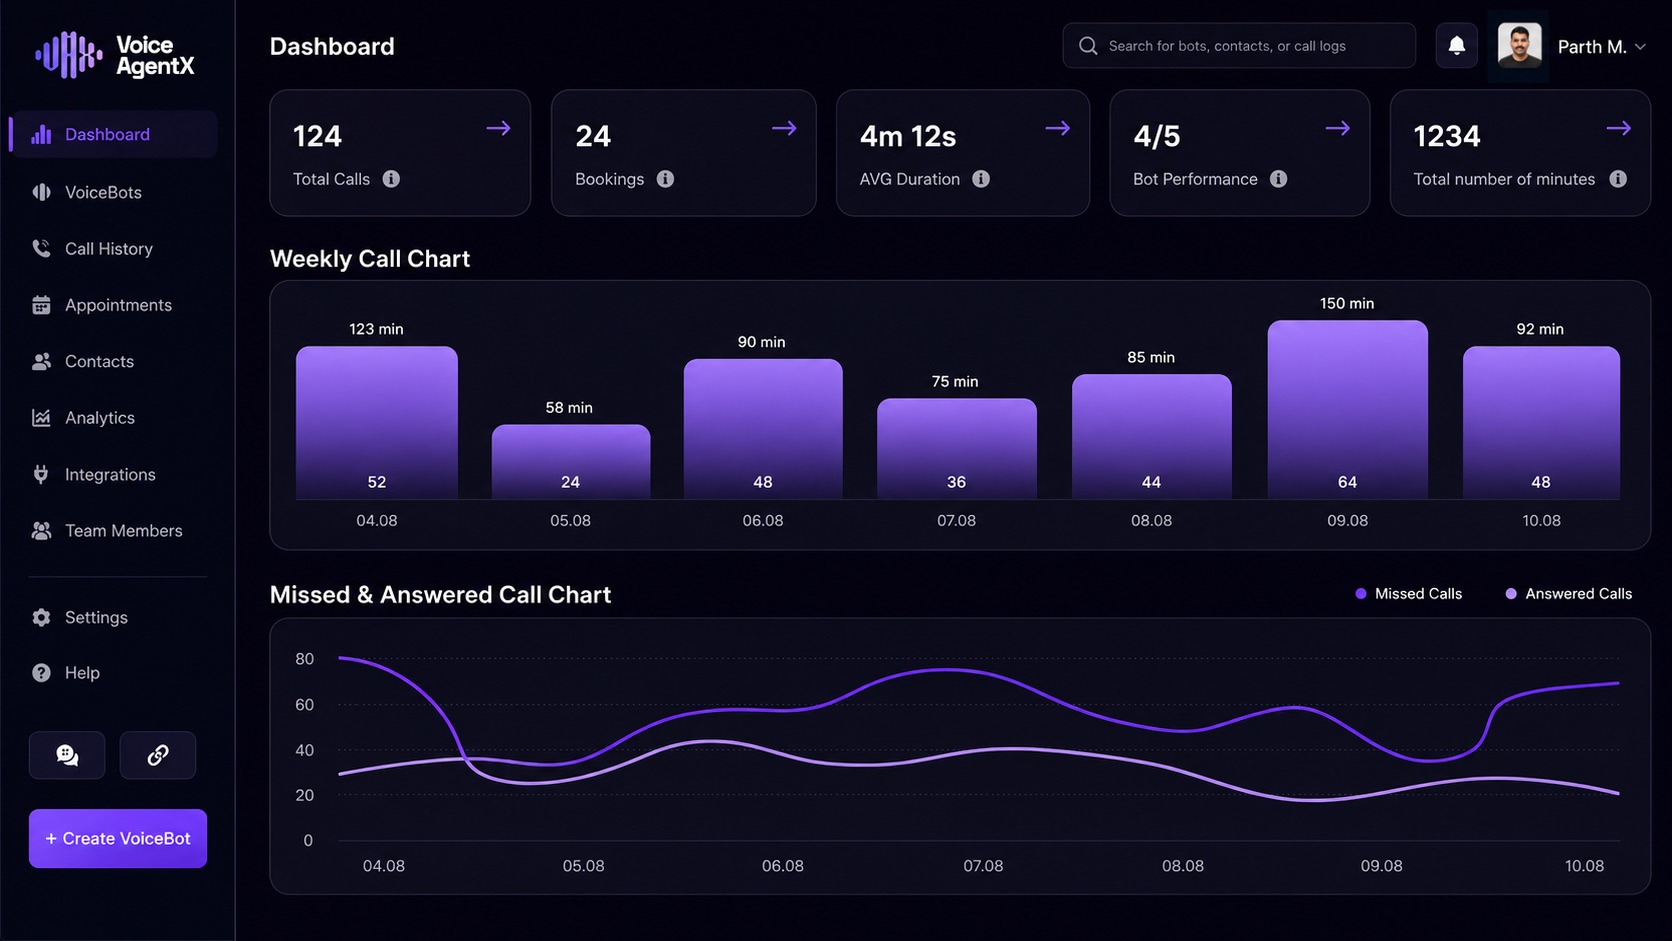This screenshot has width=1672, height=941.
Task: Focus the search bots and contacts field
Action: tap(1239, 46)
